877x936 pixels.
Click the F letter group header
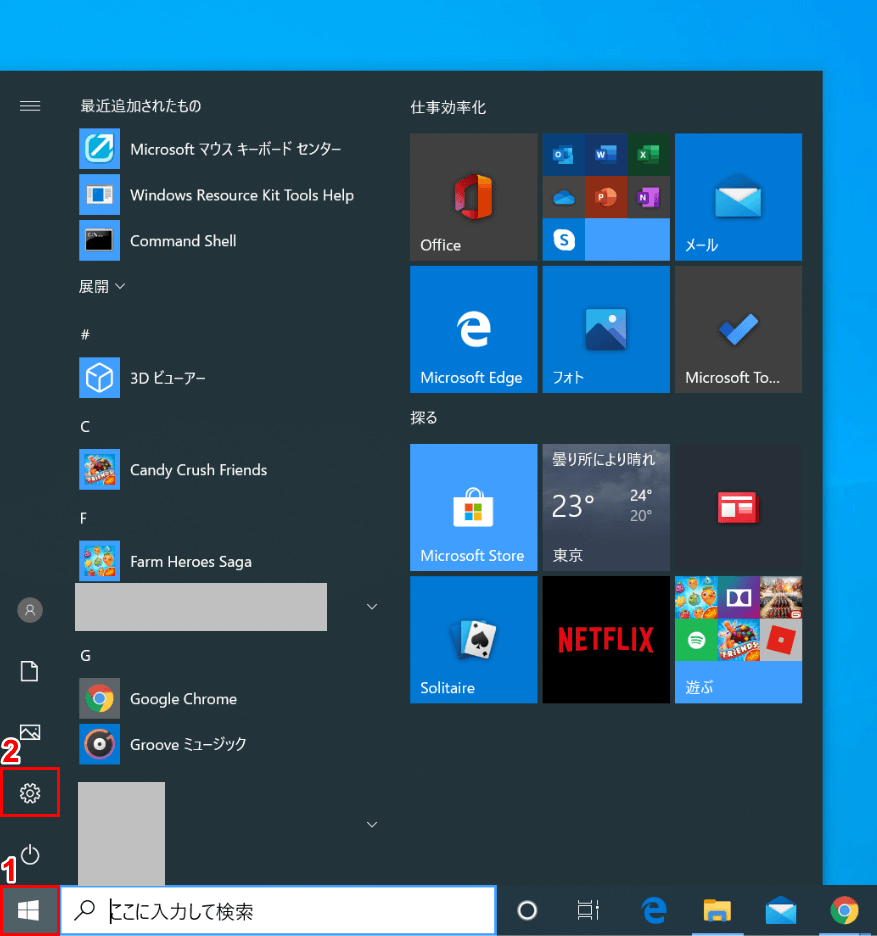pos(84,518)
